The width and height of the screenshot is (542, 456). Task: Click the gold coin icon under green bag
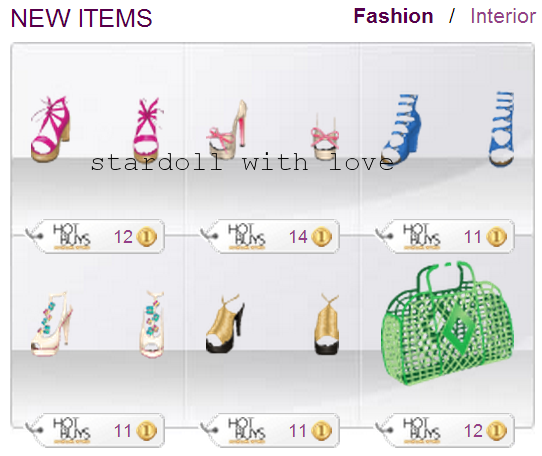pos(497,431)
